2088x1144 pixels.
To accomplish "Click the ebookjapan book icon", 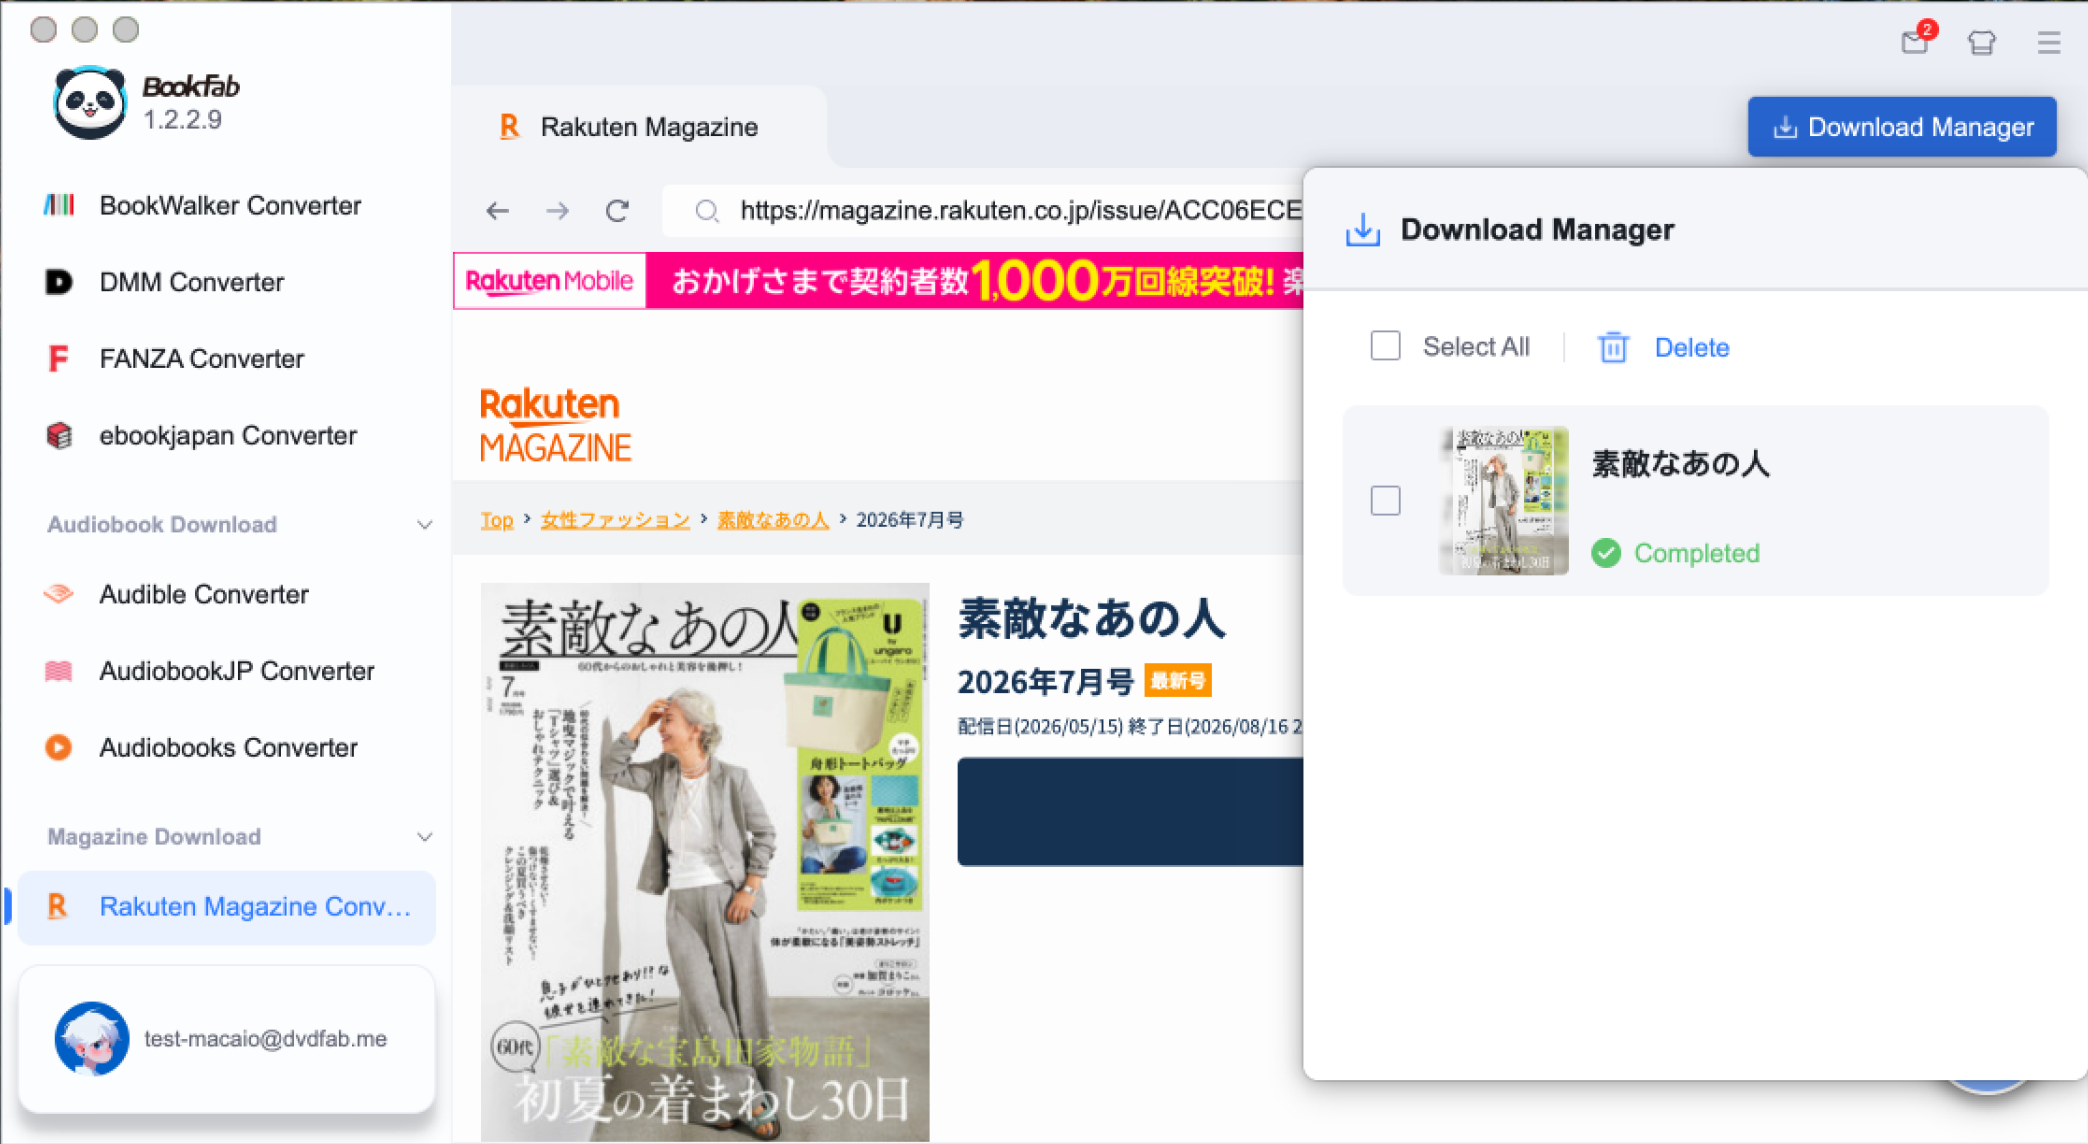I will coord(59,436).
